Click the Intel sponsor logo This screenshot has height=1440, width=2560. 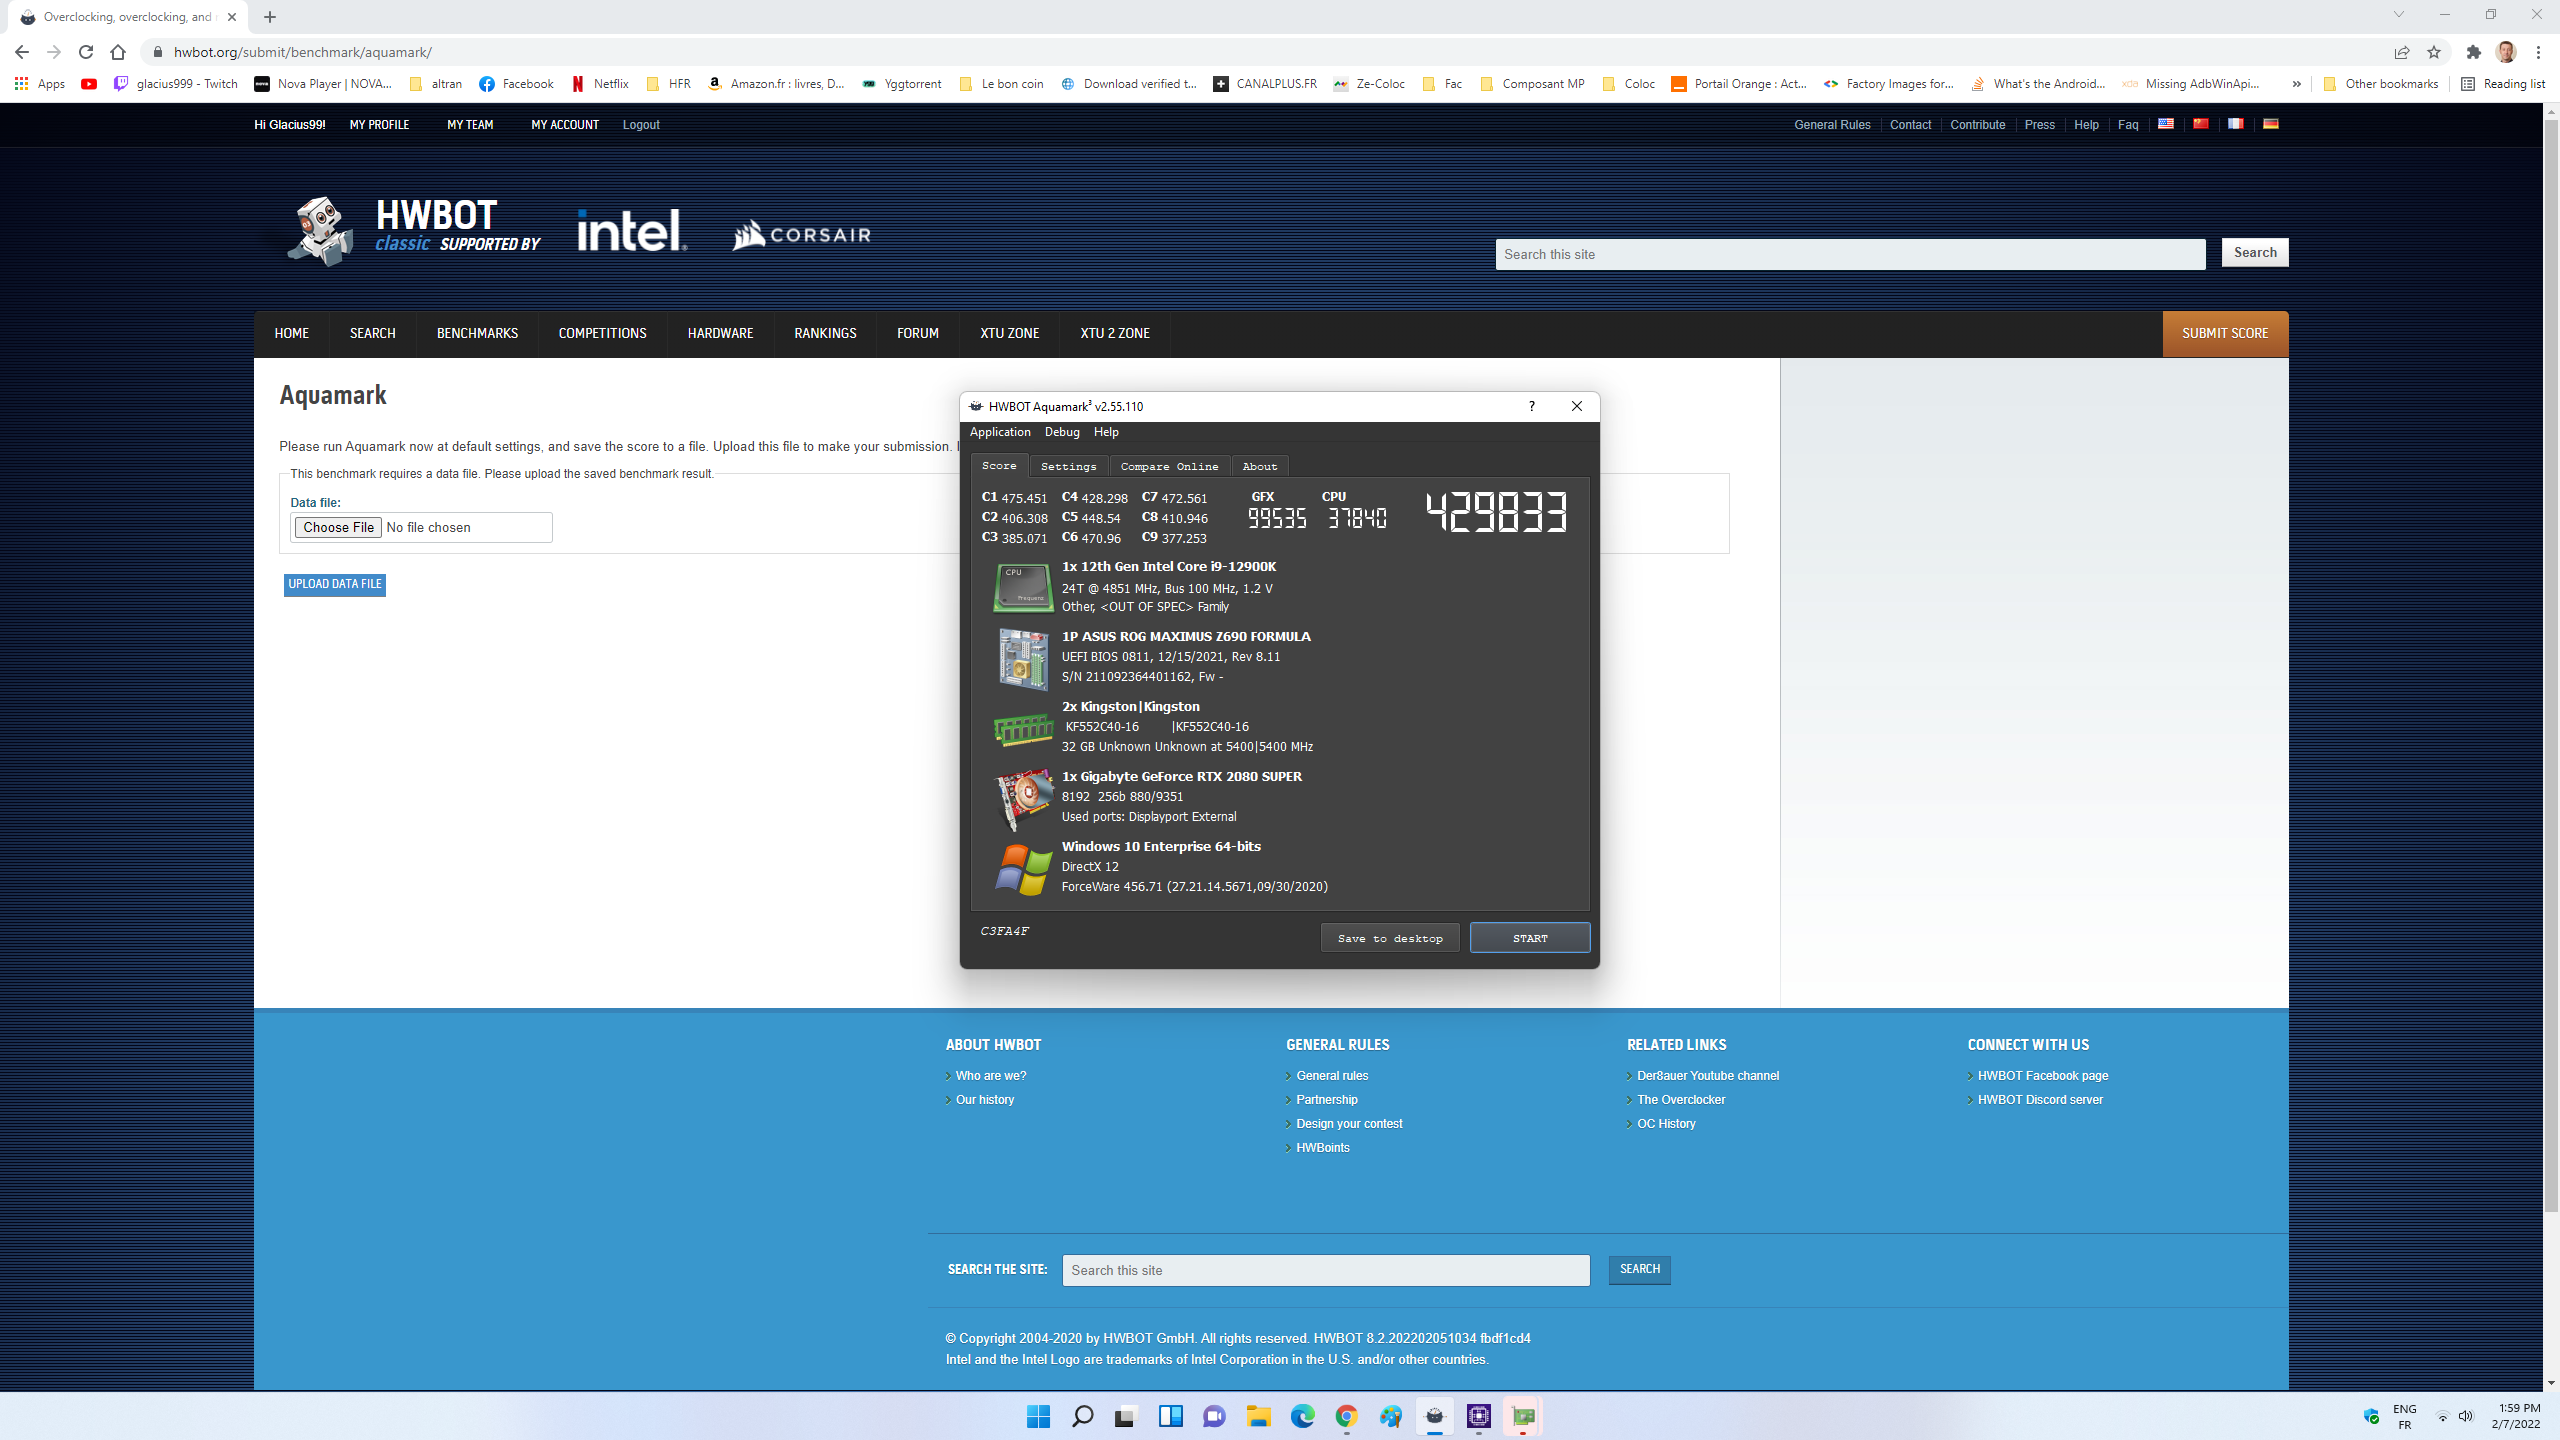632,231
